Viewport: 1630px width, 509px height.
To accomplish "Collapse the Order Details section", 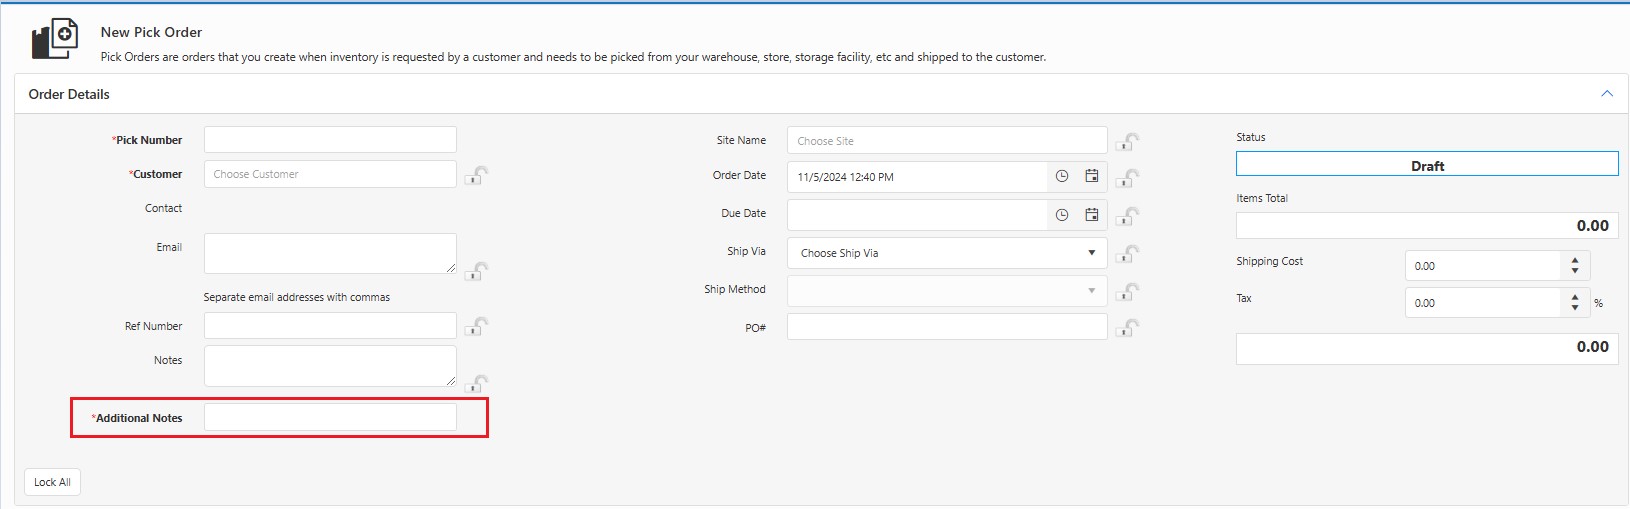I will [x=1606, y=94].
